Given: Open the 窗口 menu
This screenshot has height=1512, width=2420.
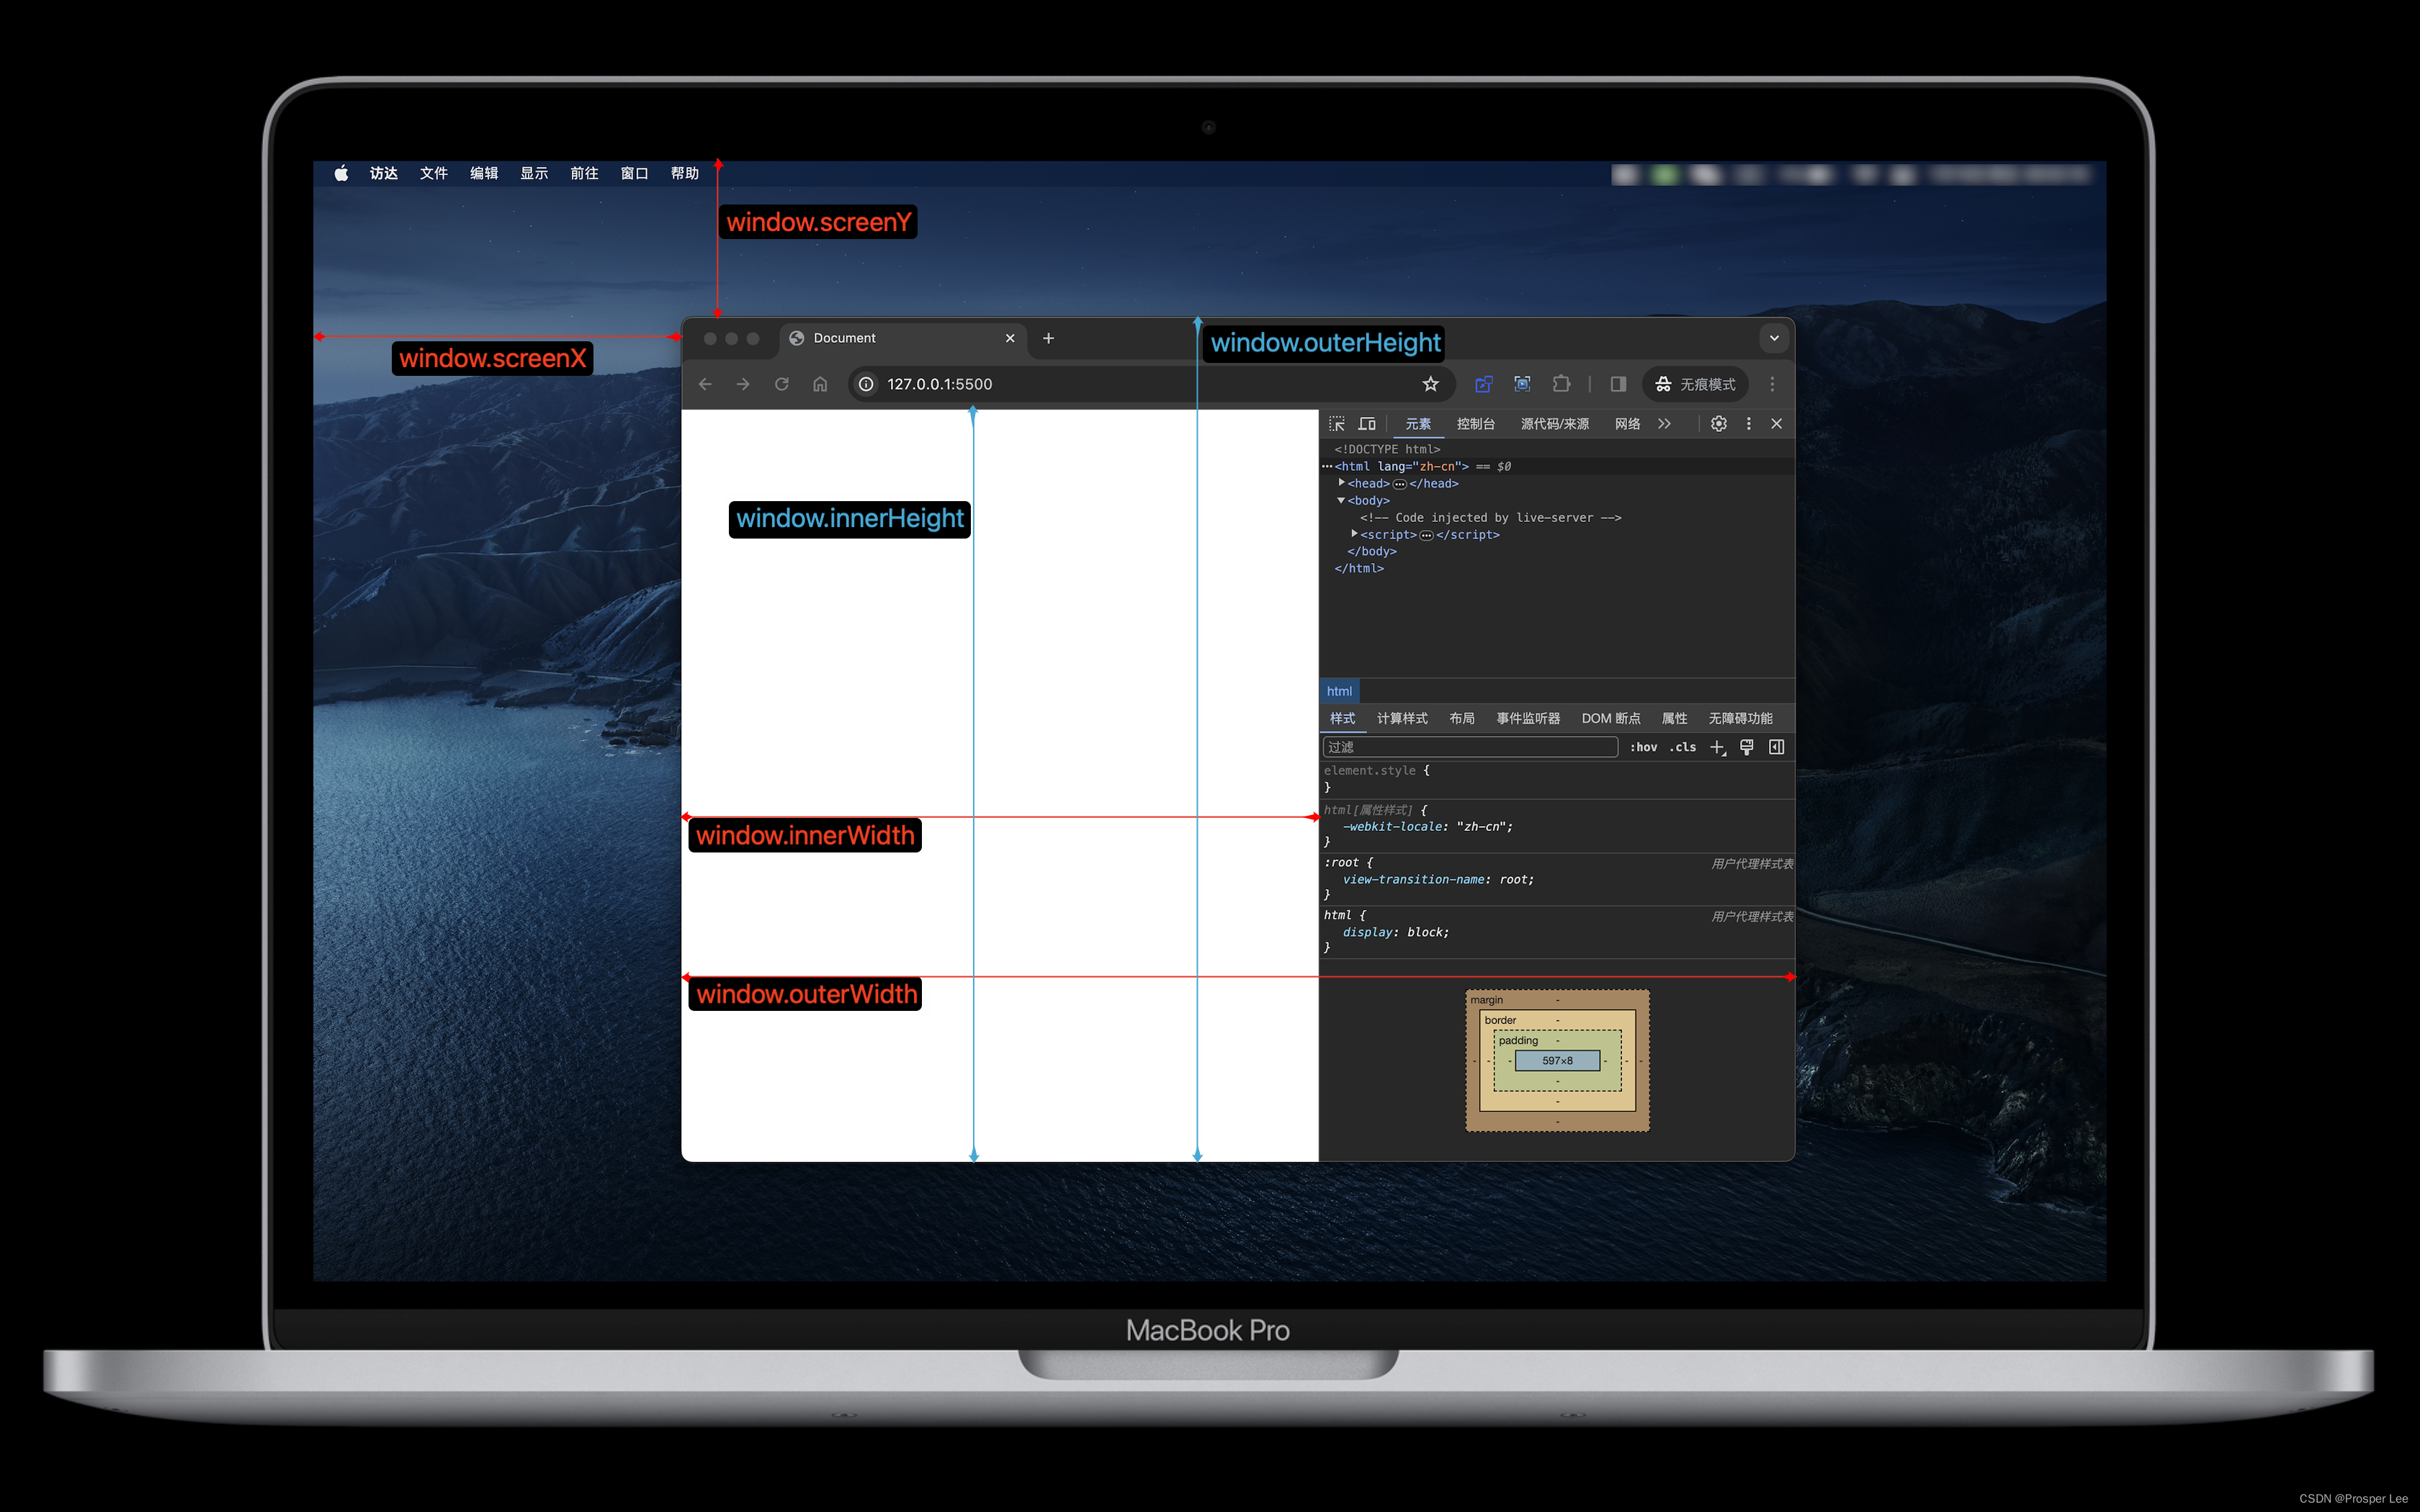Looking at the screenshot, I should point(634,173).
